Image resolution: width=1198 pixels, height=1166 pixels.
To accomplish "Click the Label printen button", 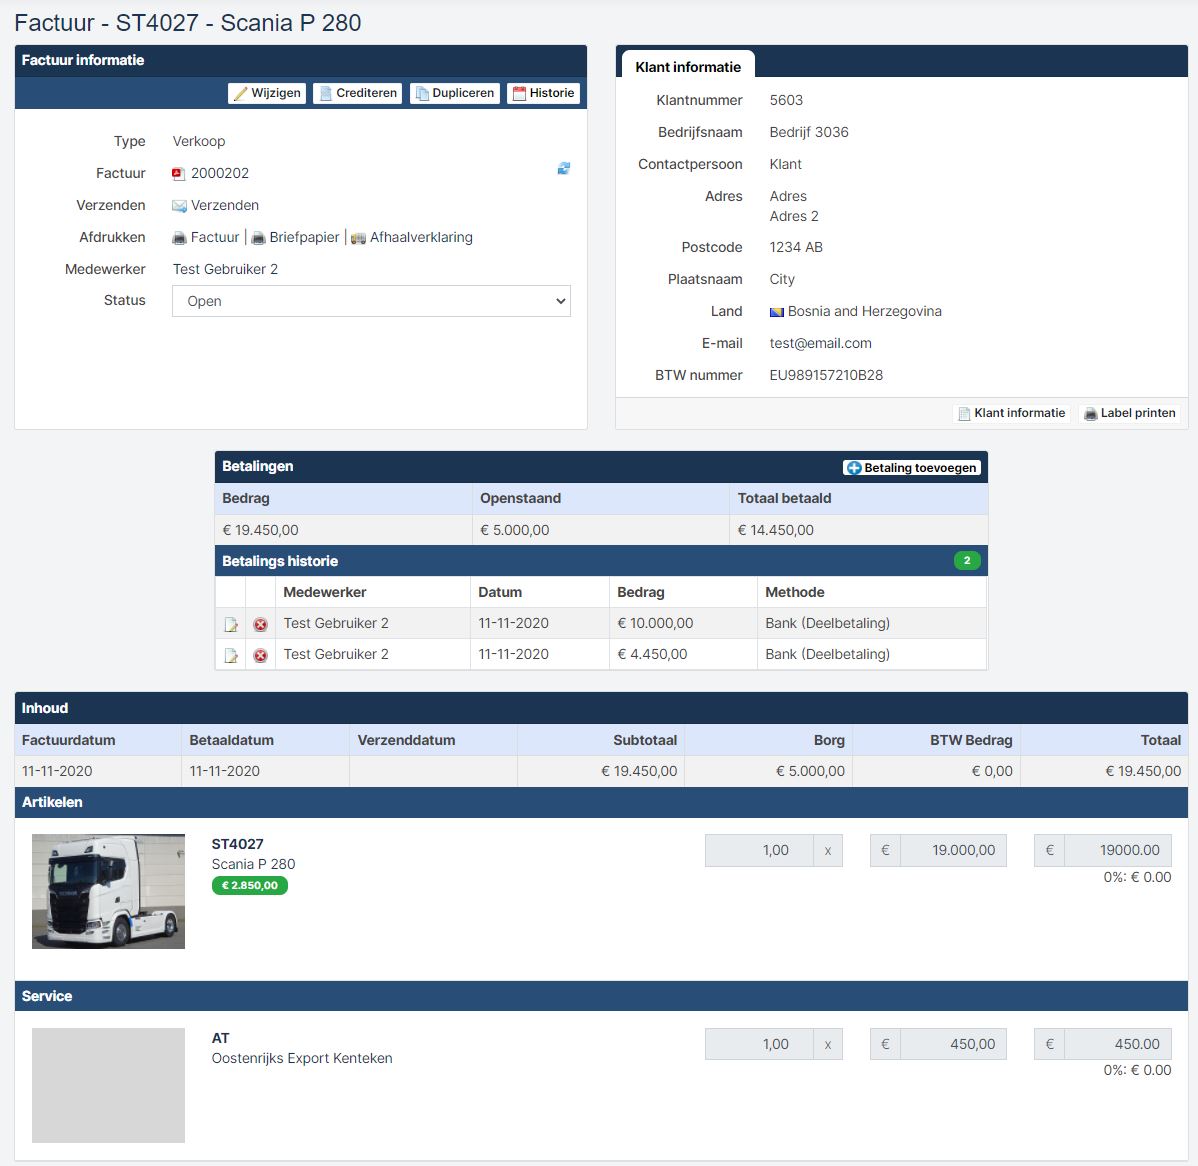I will (x=1130, y=413).
